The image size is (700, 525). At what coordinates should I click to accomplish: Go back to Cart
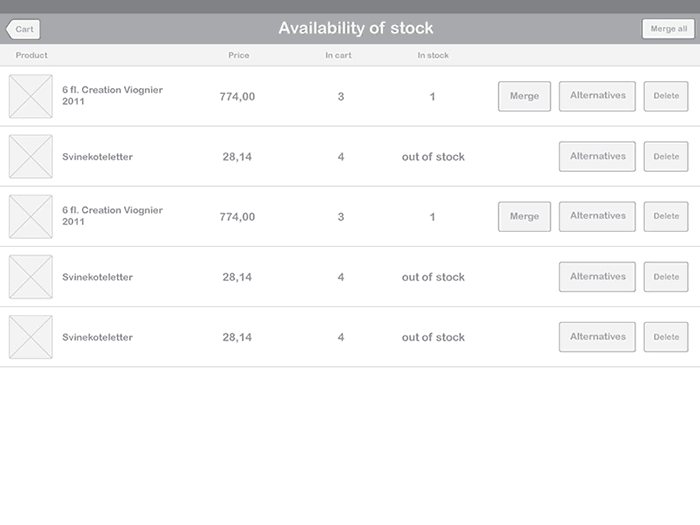coord(23,29)
